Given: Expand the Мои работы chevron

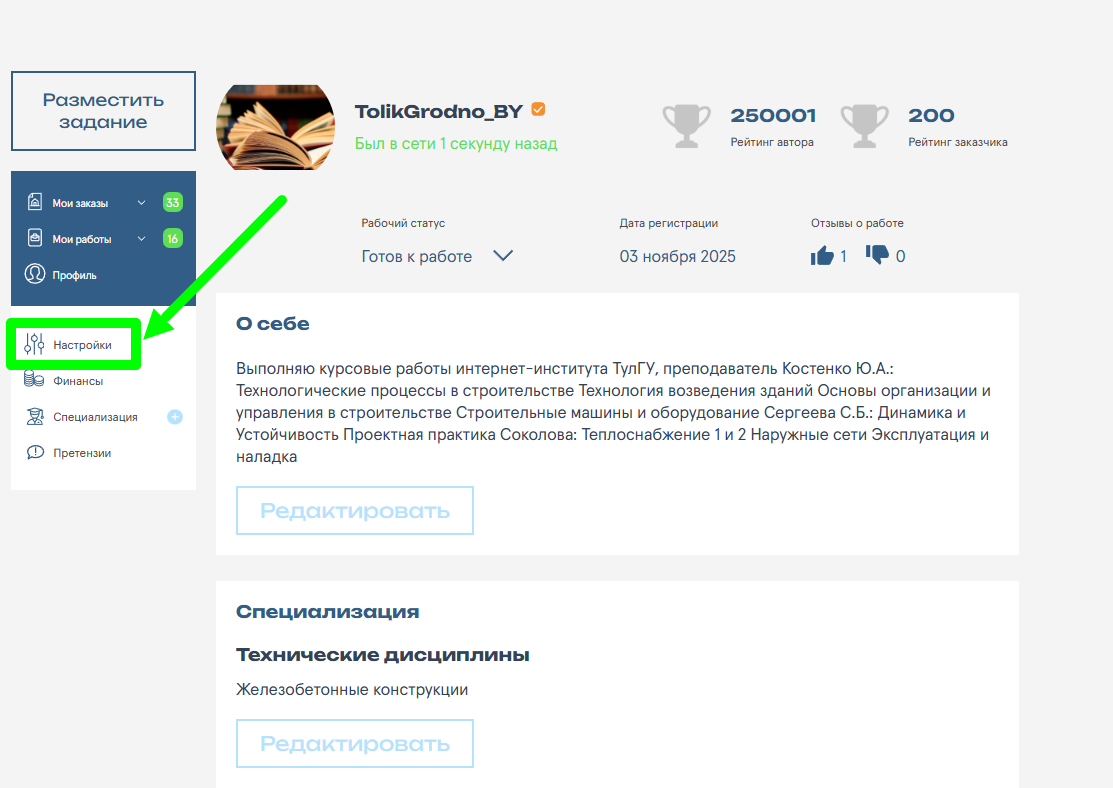Looking at the screenshot, I should pos(141,239).
